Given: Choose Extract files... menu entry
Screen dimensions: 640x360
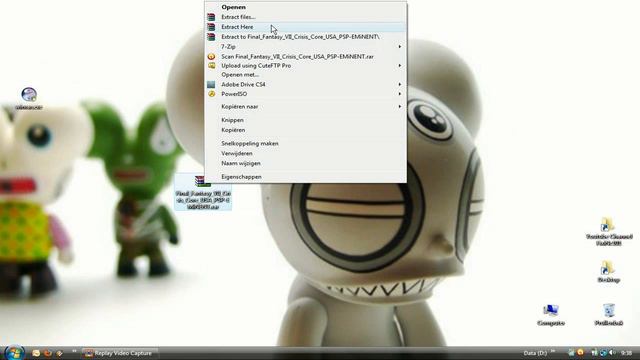Looking at the screenshot, I should point(305,17).
